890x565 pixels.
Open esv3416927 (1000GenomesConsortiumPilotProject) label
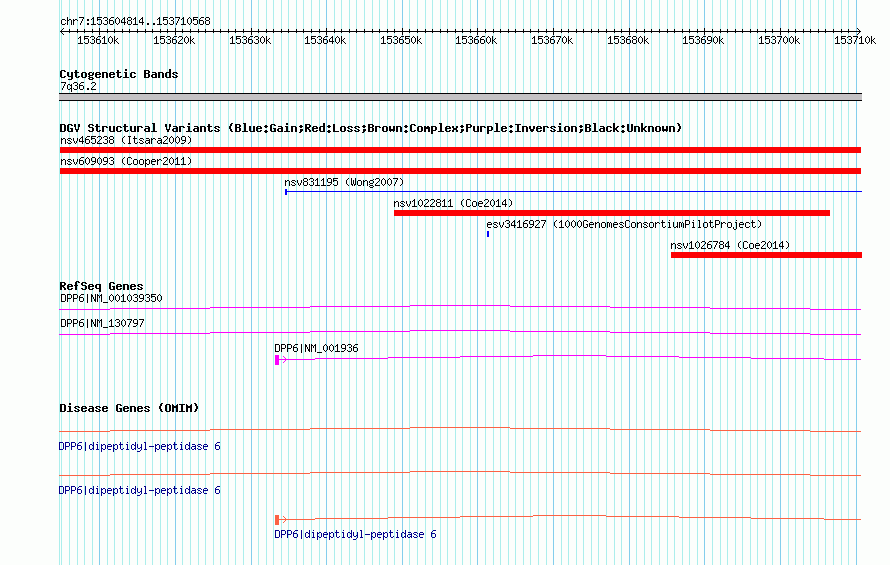pyautogui.click(x=624, y=224)
